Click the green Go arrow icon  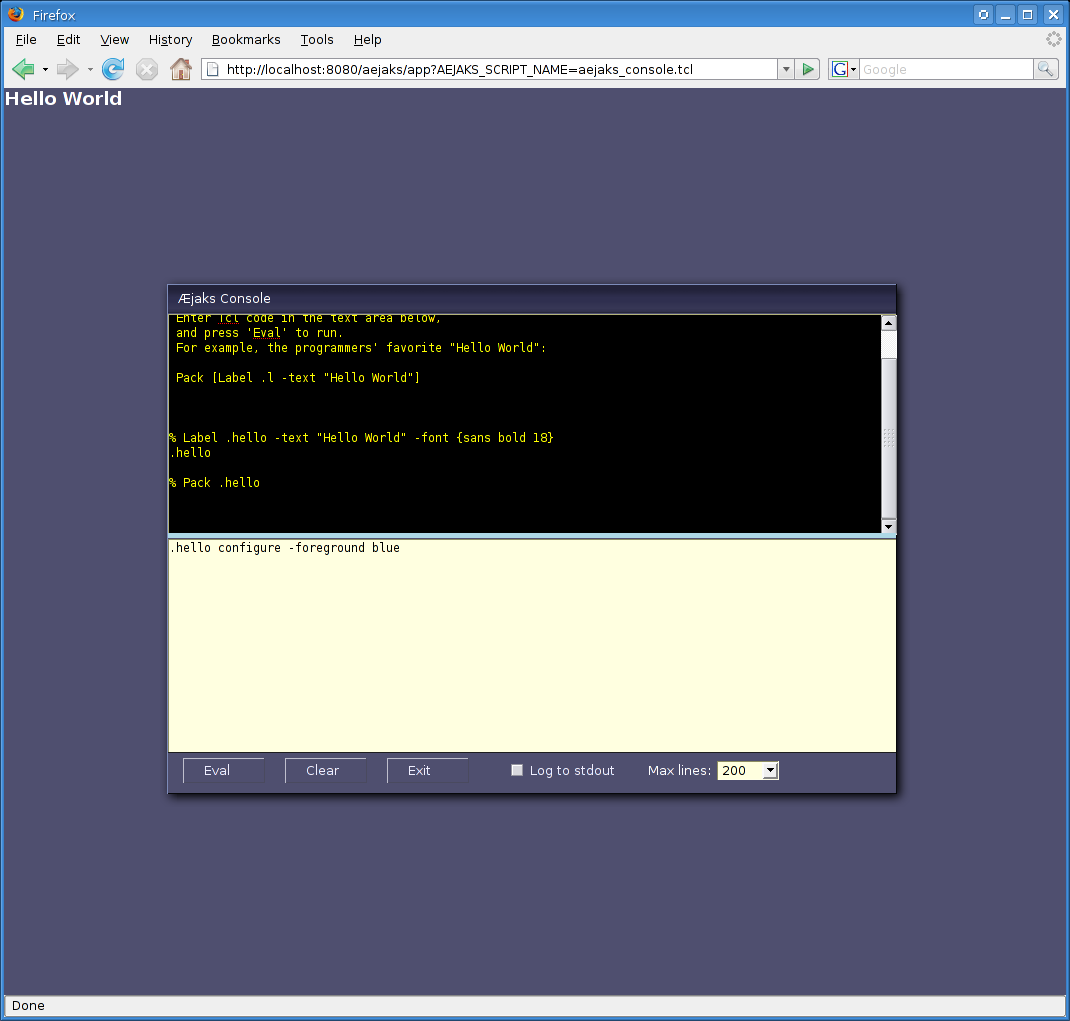(809, 69)
